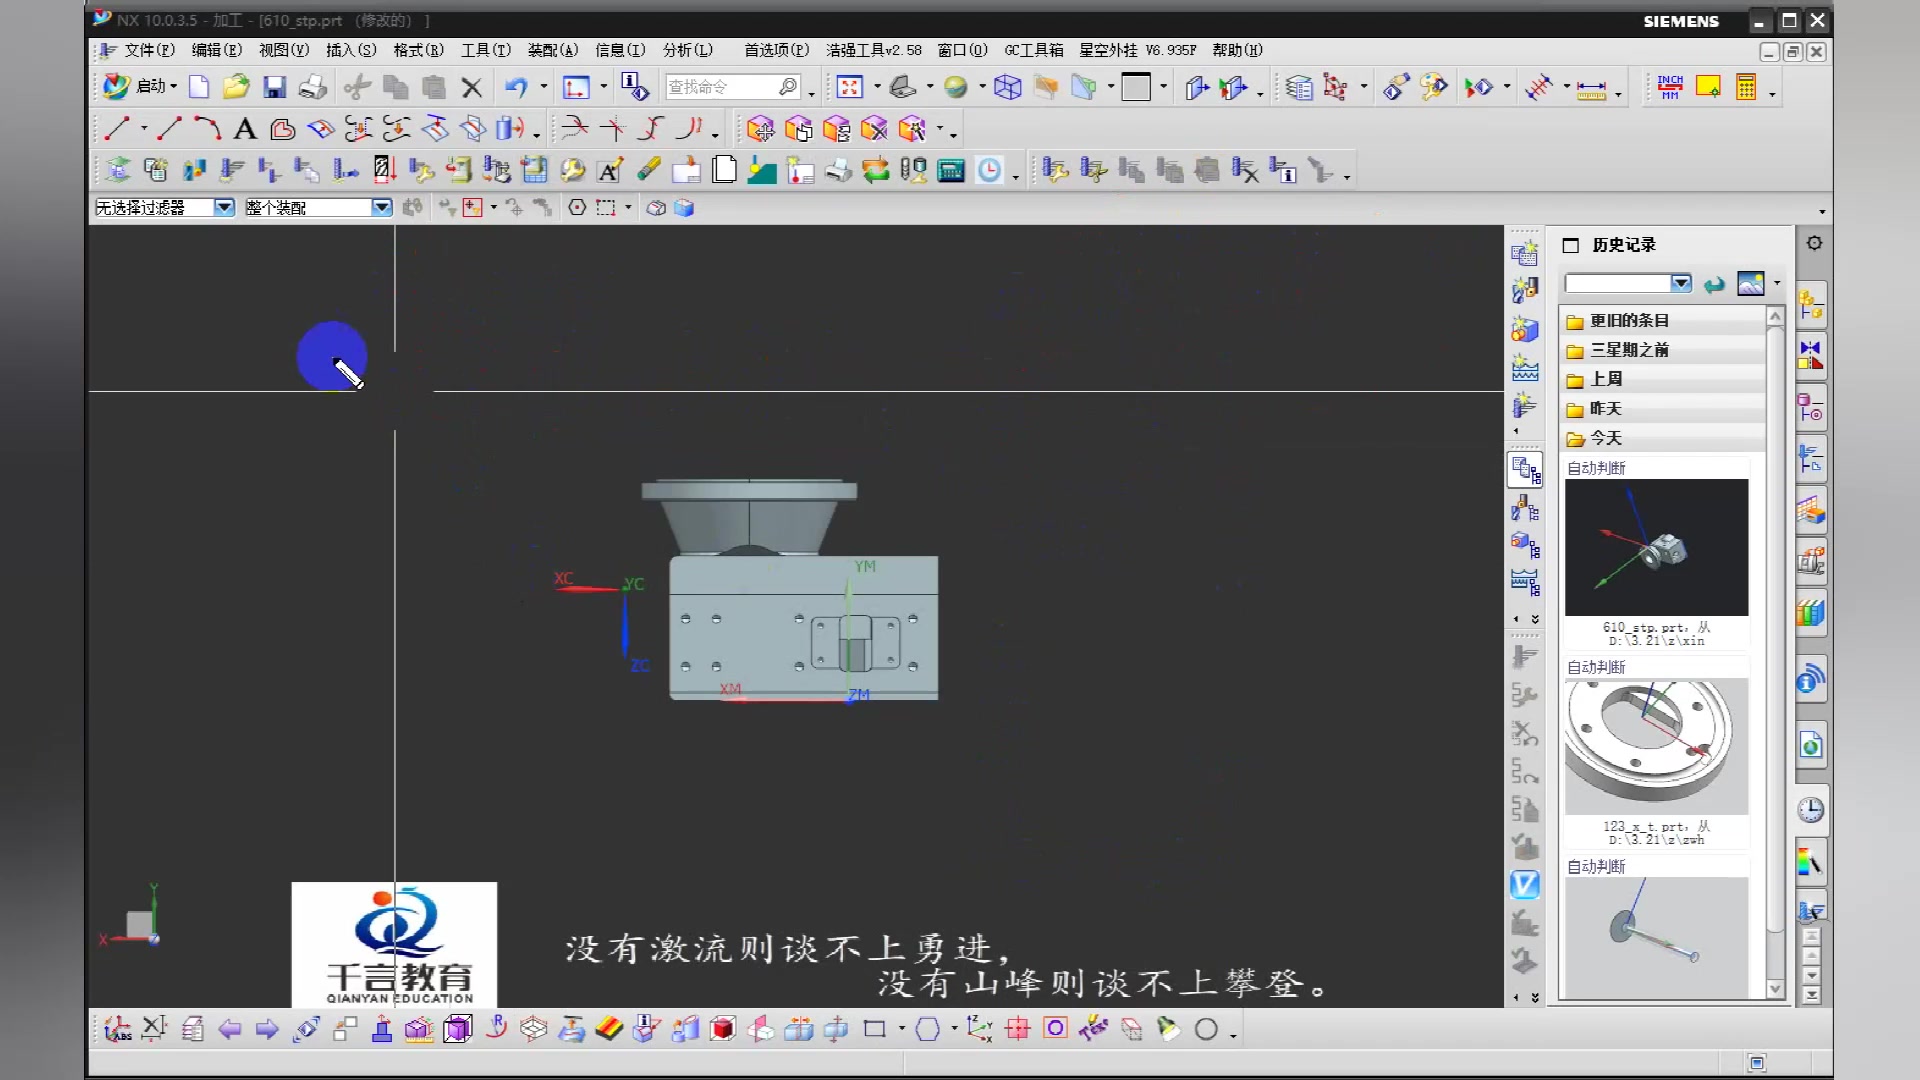The image size is (1920, 1080).
Task: Open the 无选择过滤器 filter dropdown
Action: pyautogui.click(x=224, y=207)
